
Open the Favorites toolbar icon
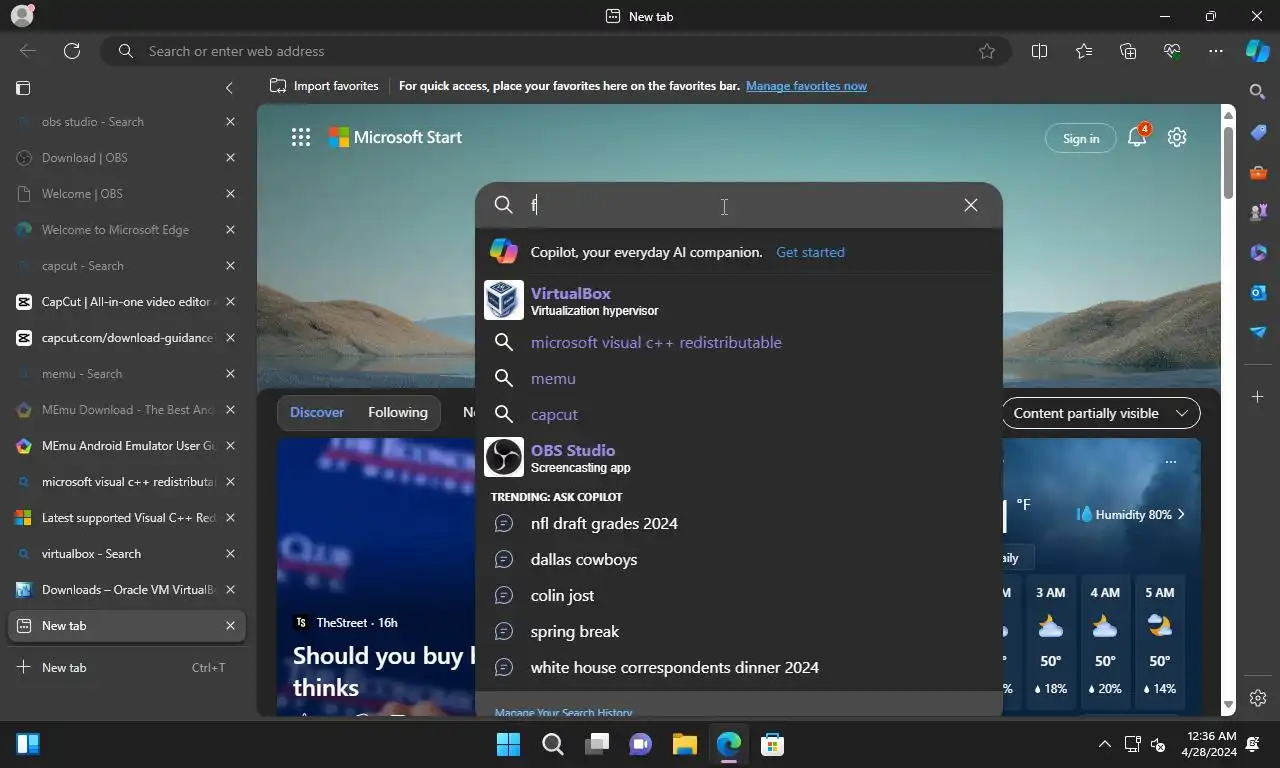(x=1084, y=51)
